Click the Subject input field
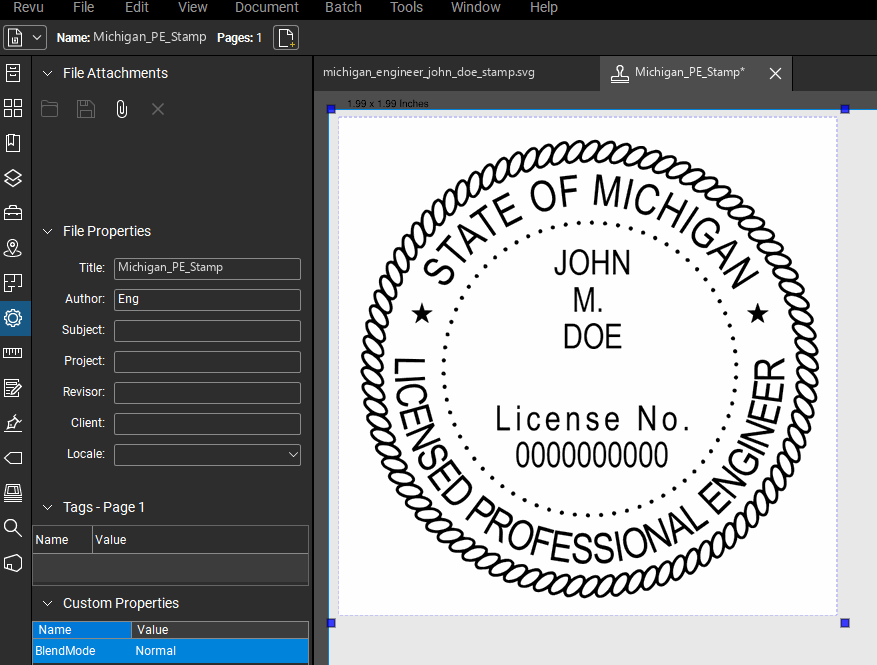This screenshot has width=877, height=665. 208,331
